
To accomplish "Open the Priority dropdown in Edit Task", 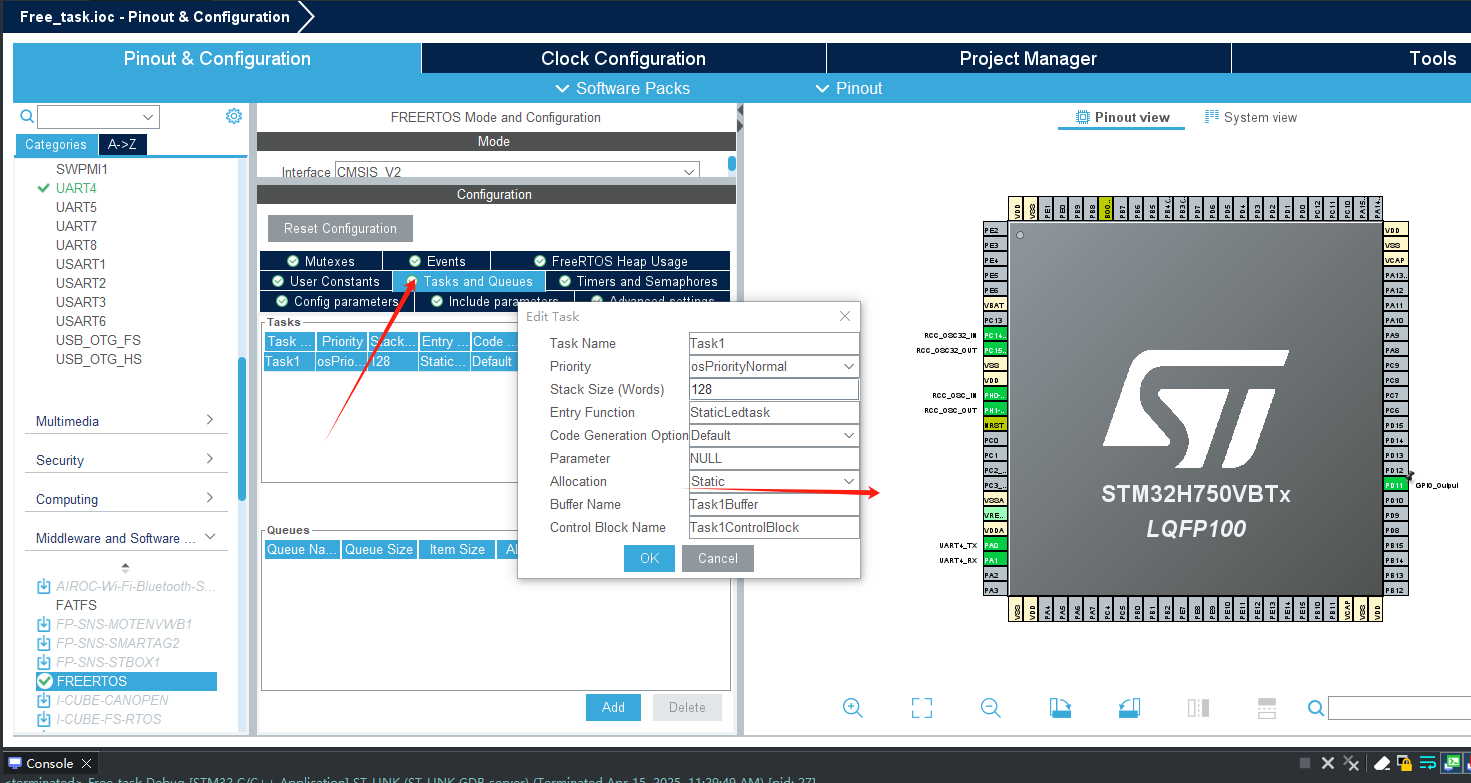I will [846, 366].
